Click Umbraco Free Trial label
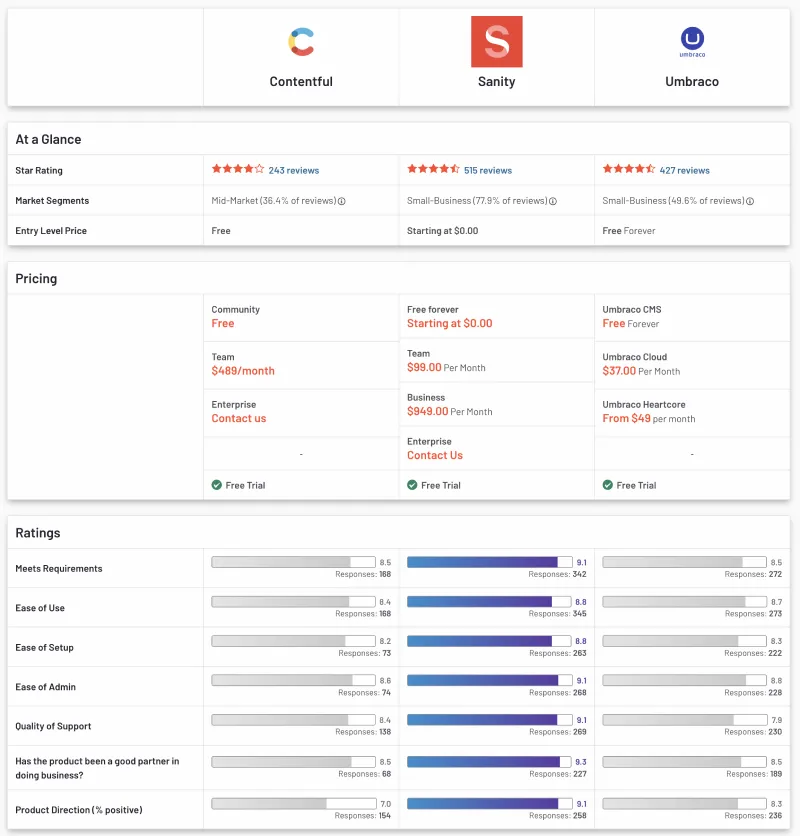 636,486
